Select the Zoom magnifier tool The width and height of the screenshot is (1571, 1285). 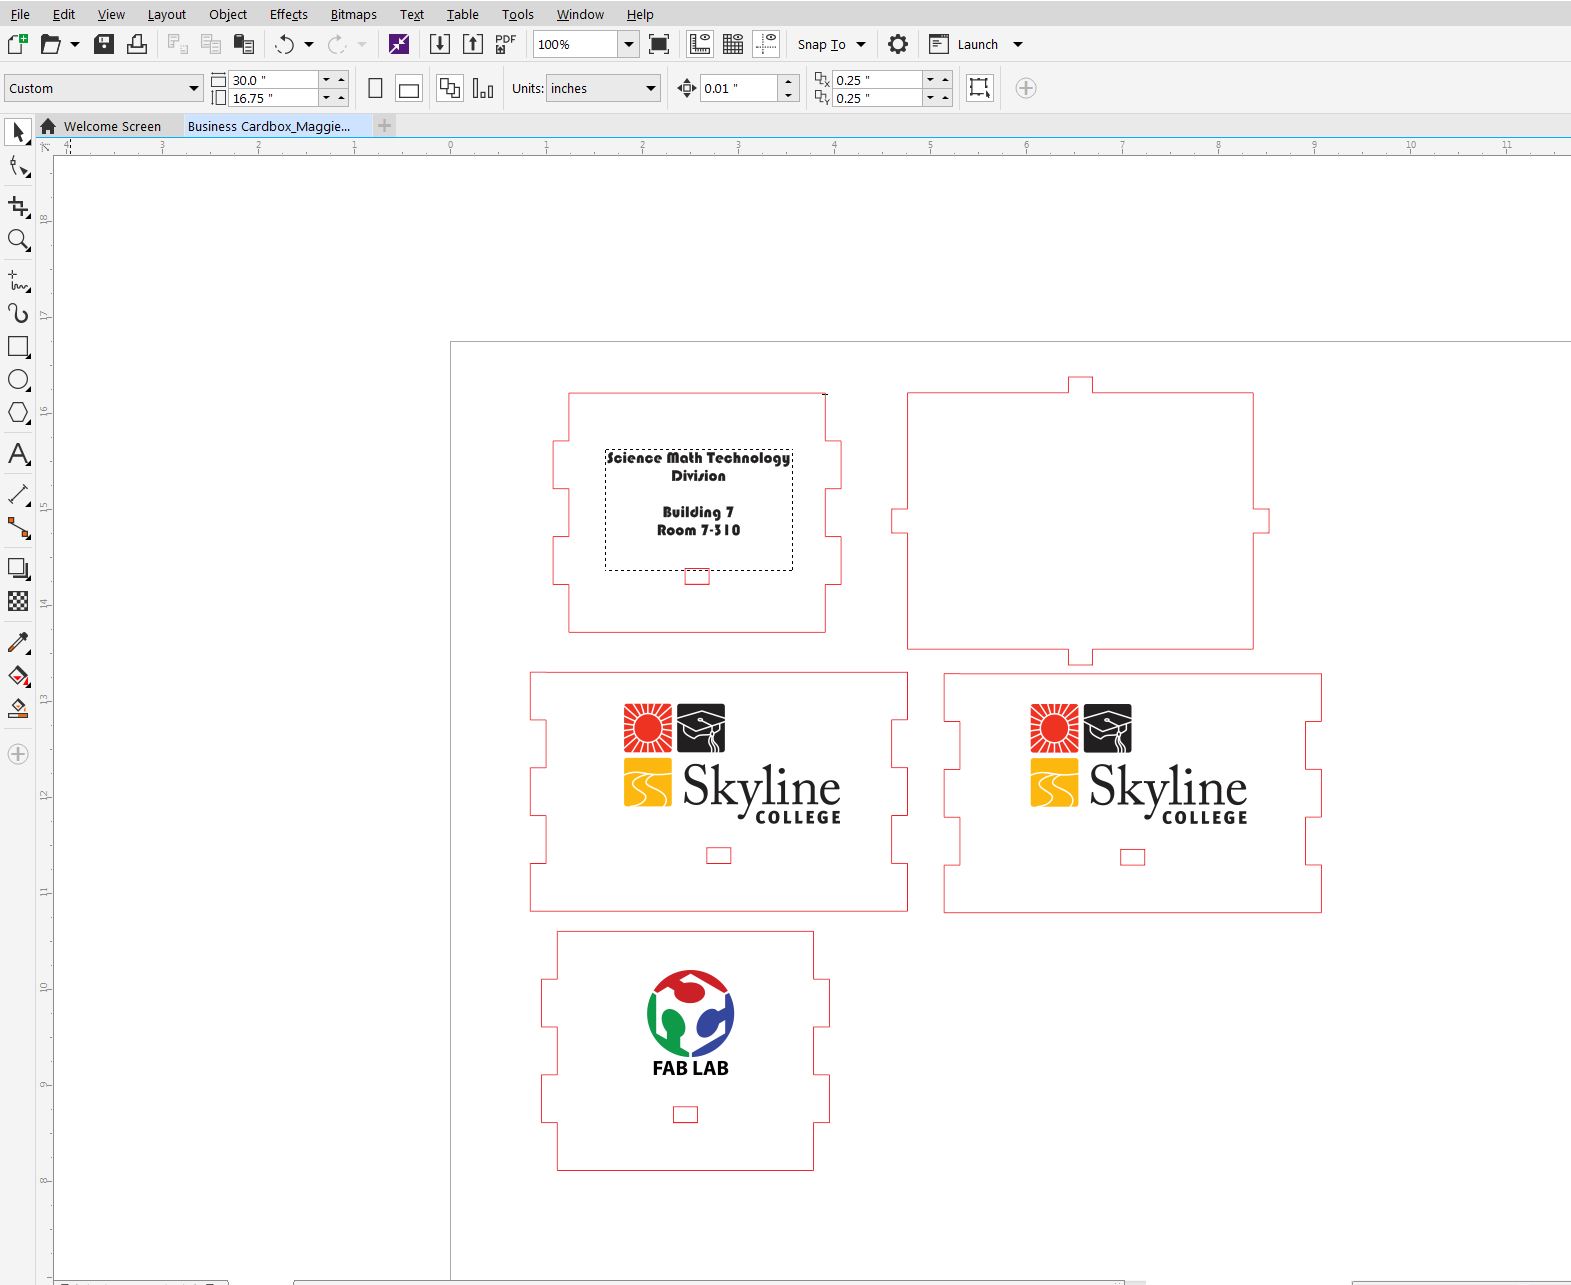[18, 240]
